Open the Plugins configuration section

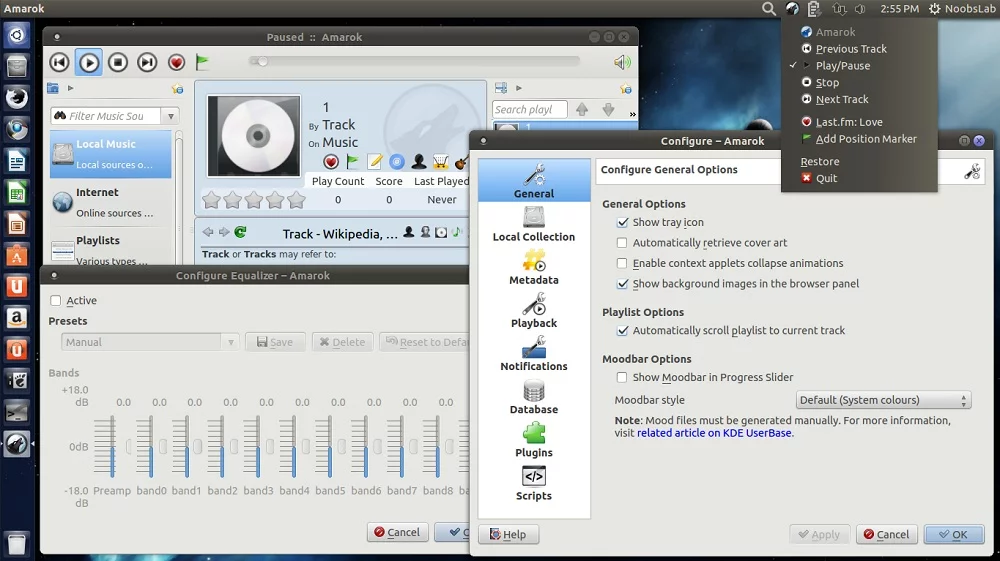tap(534, 440)
